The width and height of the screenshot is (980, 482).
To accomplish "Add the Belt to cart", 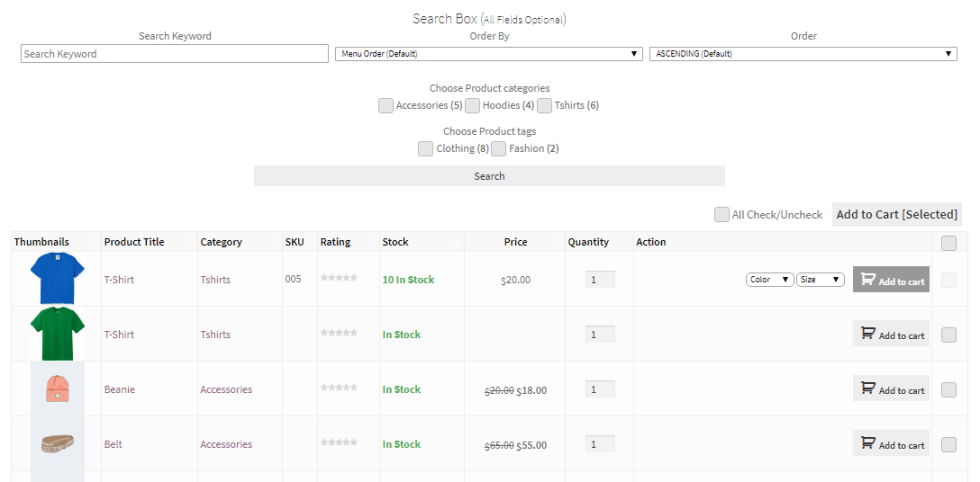I will click(x=891, y=443).
